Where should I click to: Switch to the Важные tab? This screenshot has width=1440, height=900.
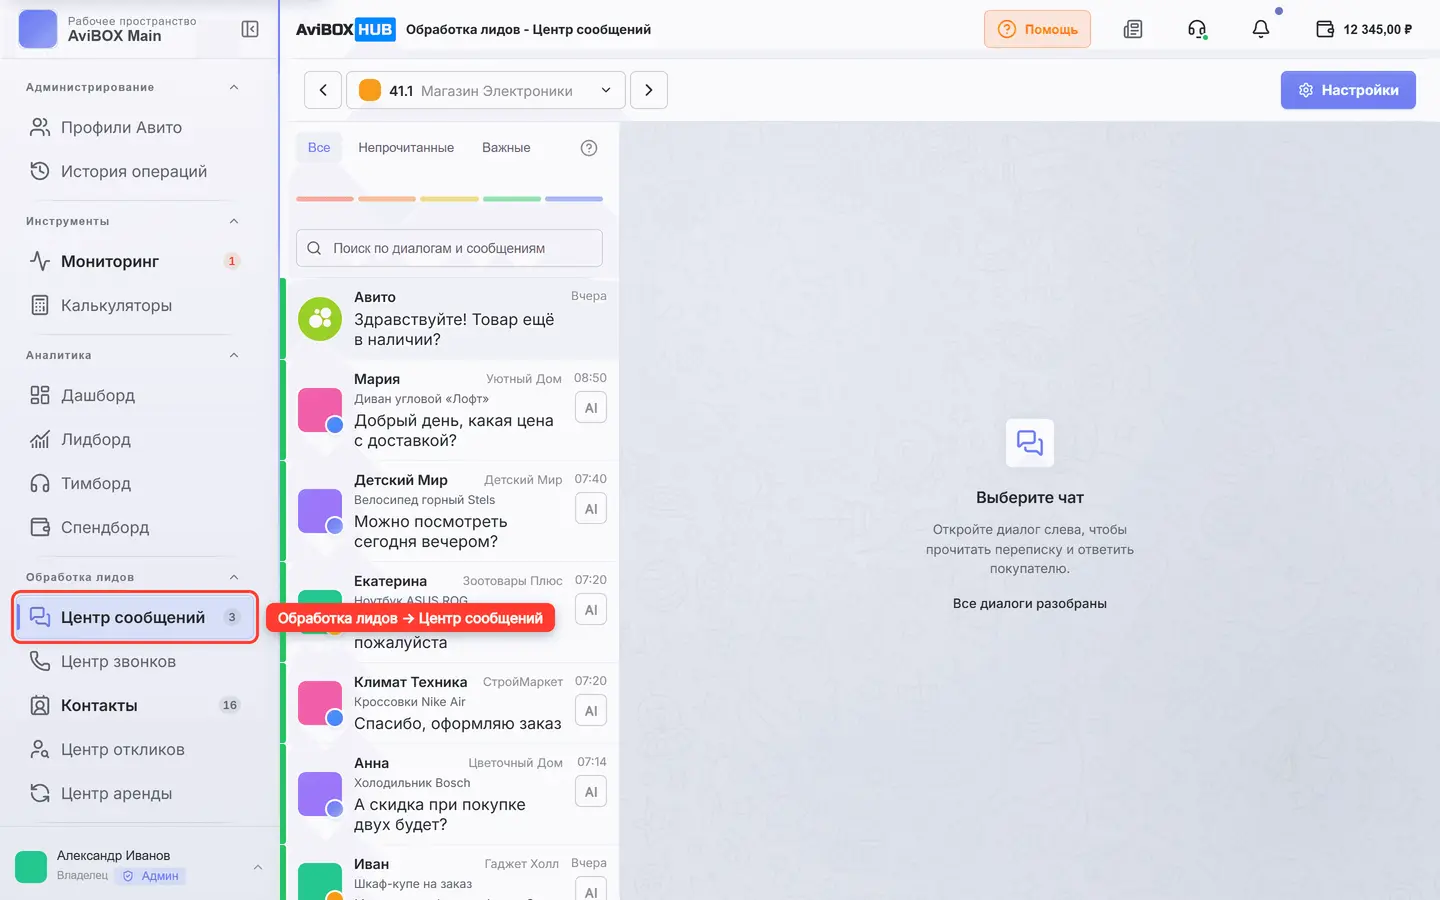point(506,148)
